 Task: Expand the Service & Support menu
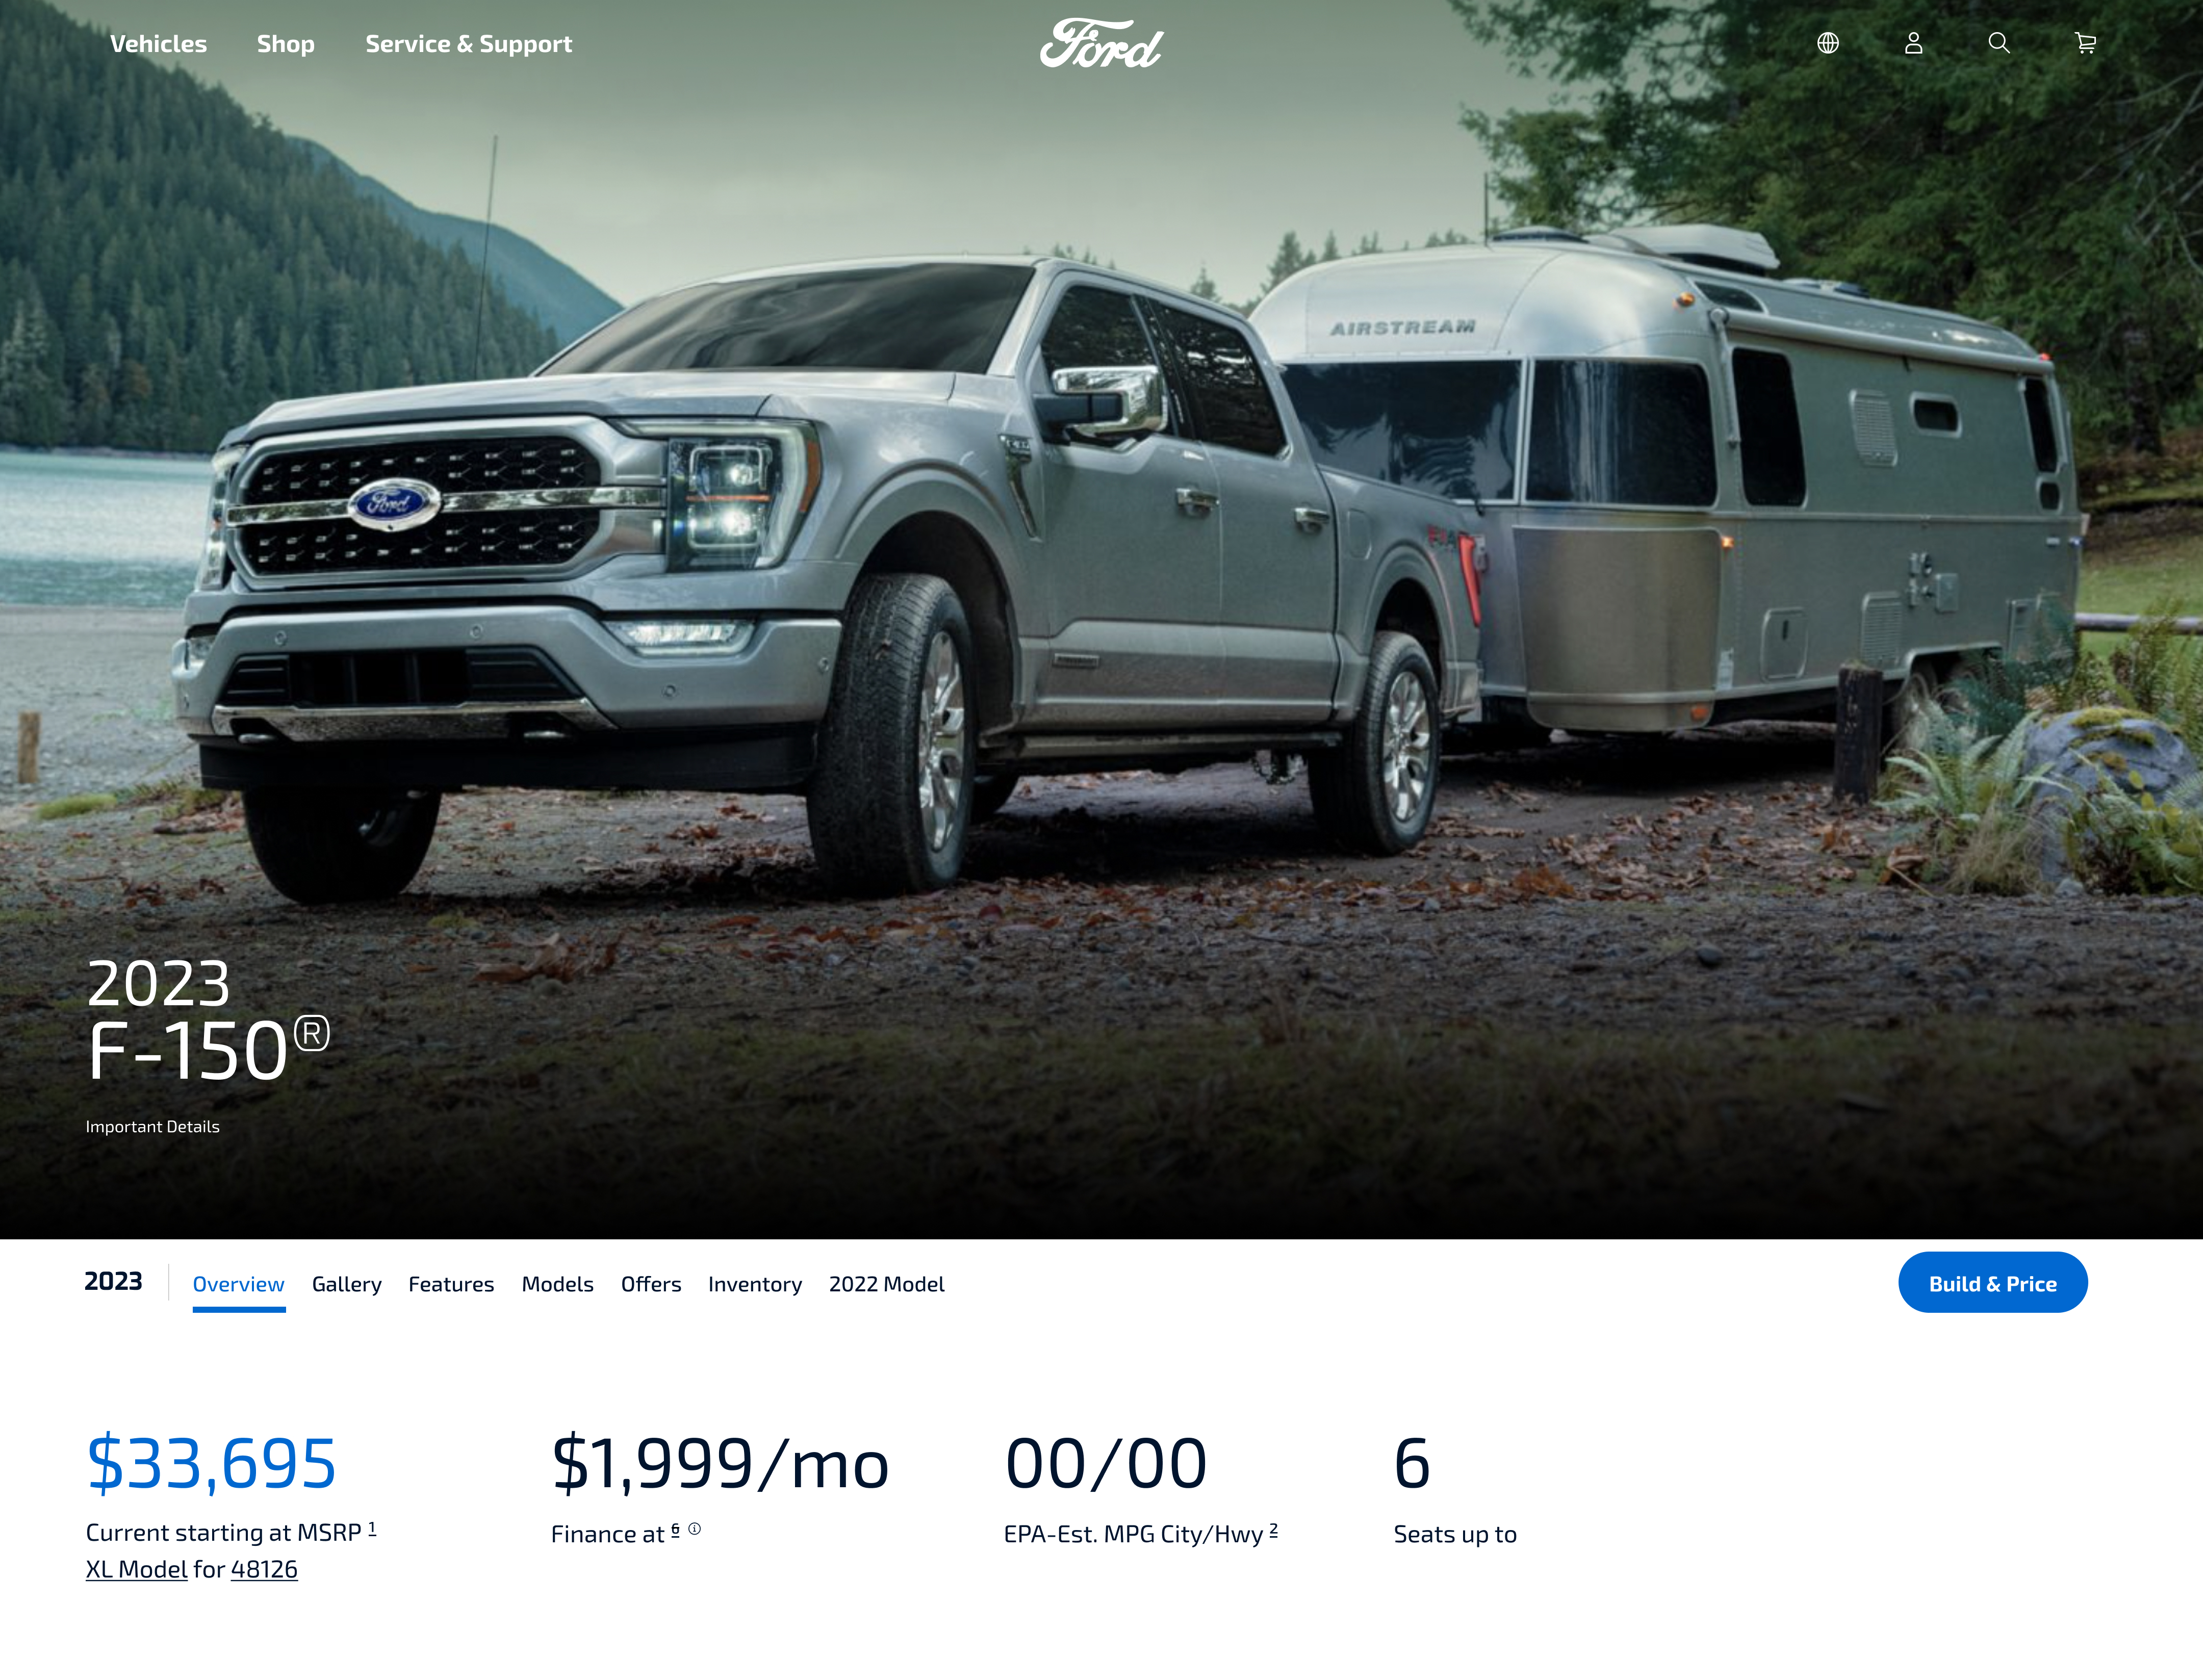468,44
